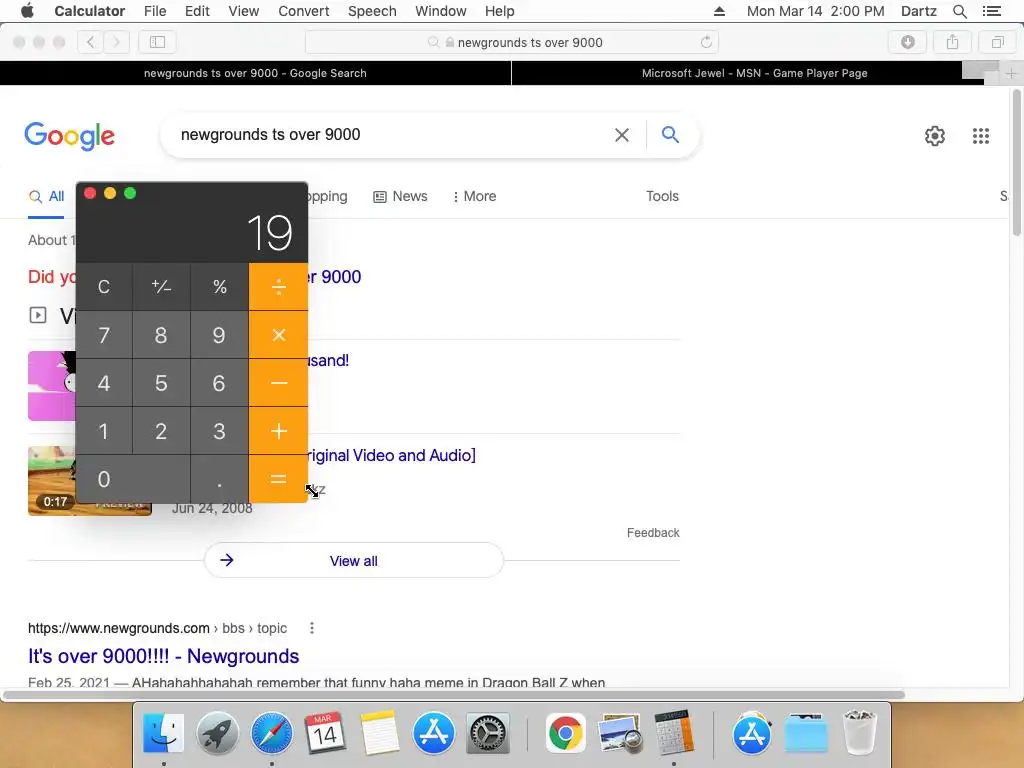This screenshot has width=1024, height=768.
Task: Open Finder from the Dock
Action: pos(163,733)
